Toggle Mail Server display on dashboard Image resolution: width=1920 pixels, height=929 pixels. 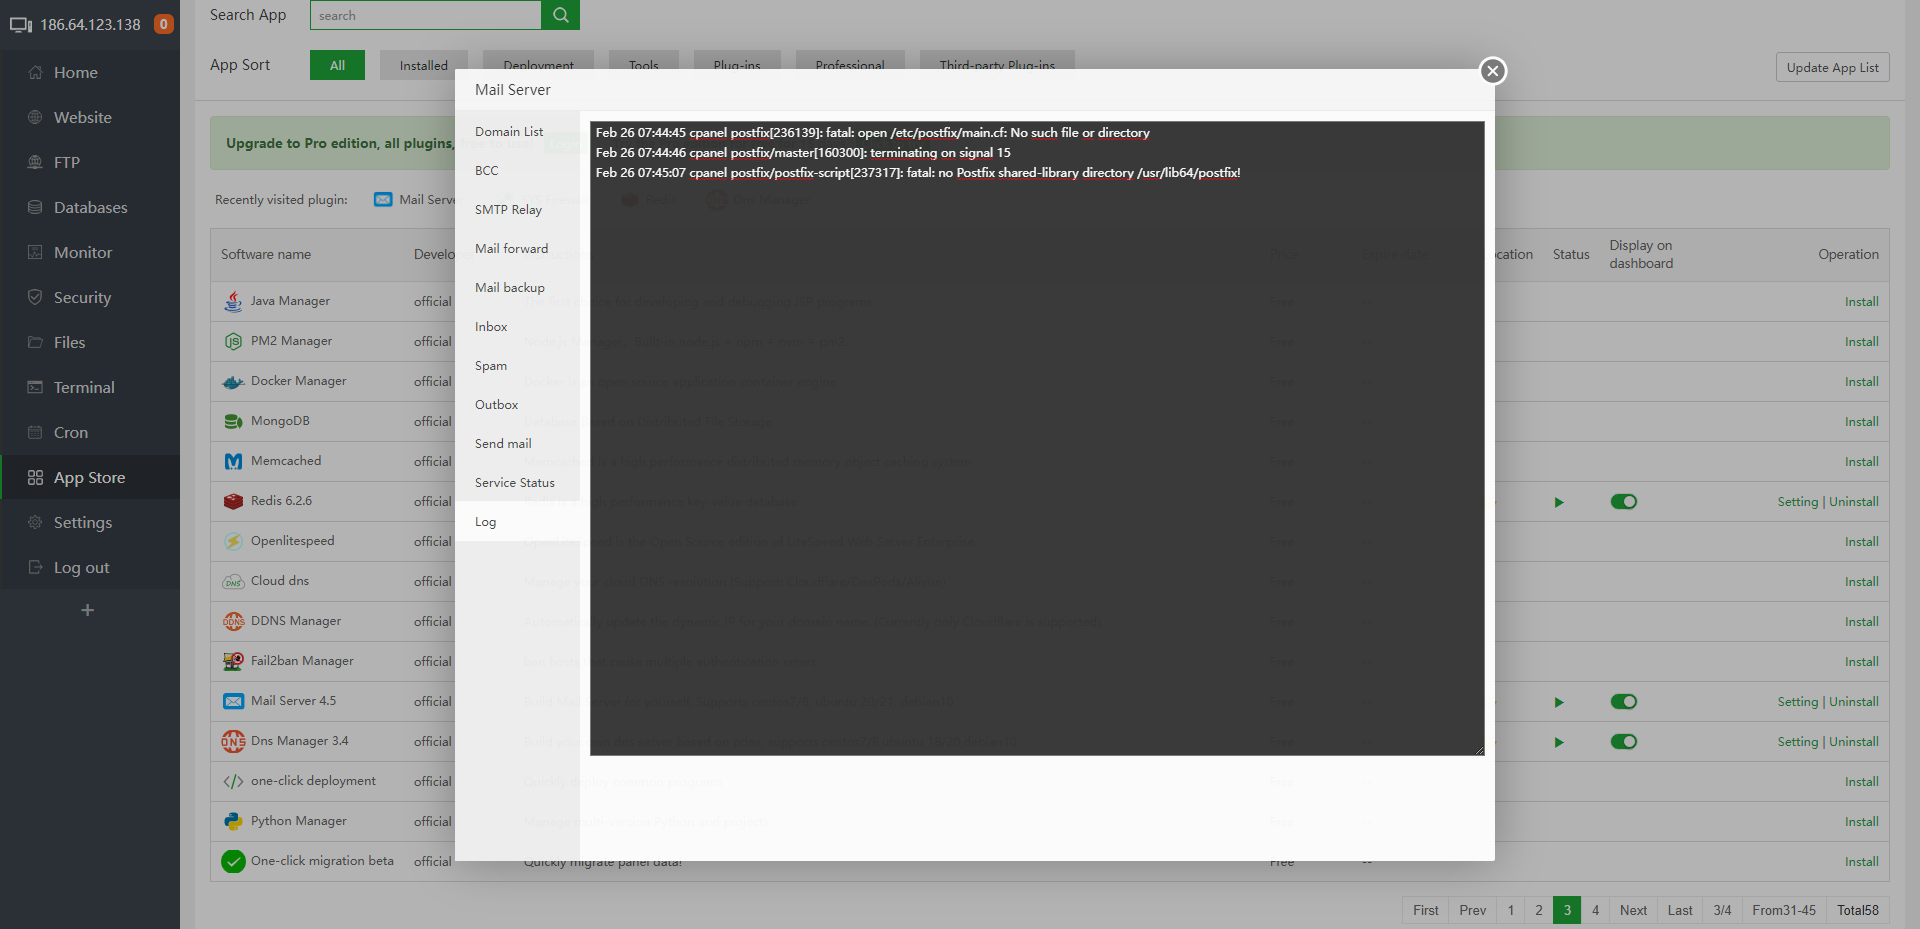pos(1624,702)
